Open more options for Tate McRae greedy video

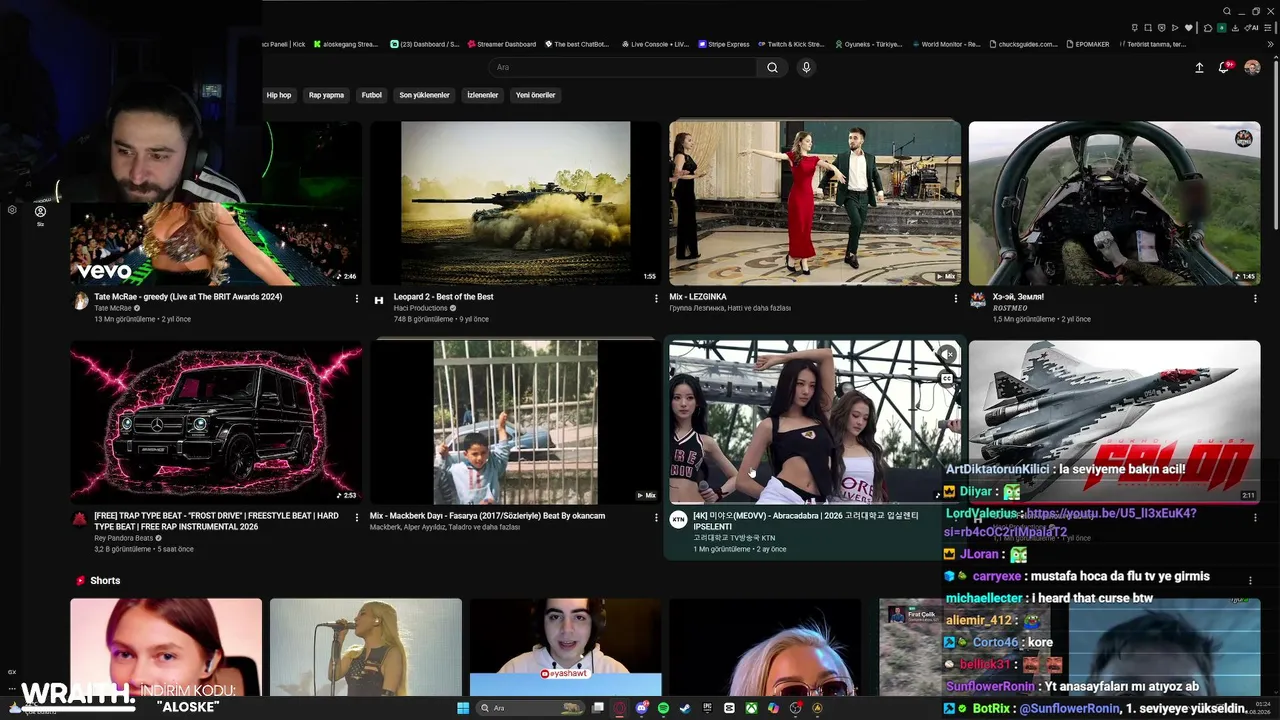(x=357, y=298)
